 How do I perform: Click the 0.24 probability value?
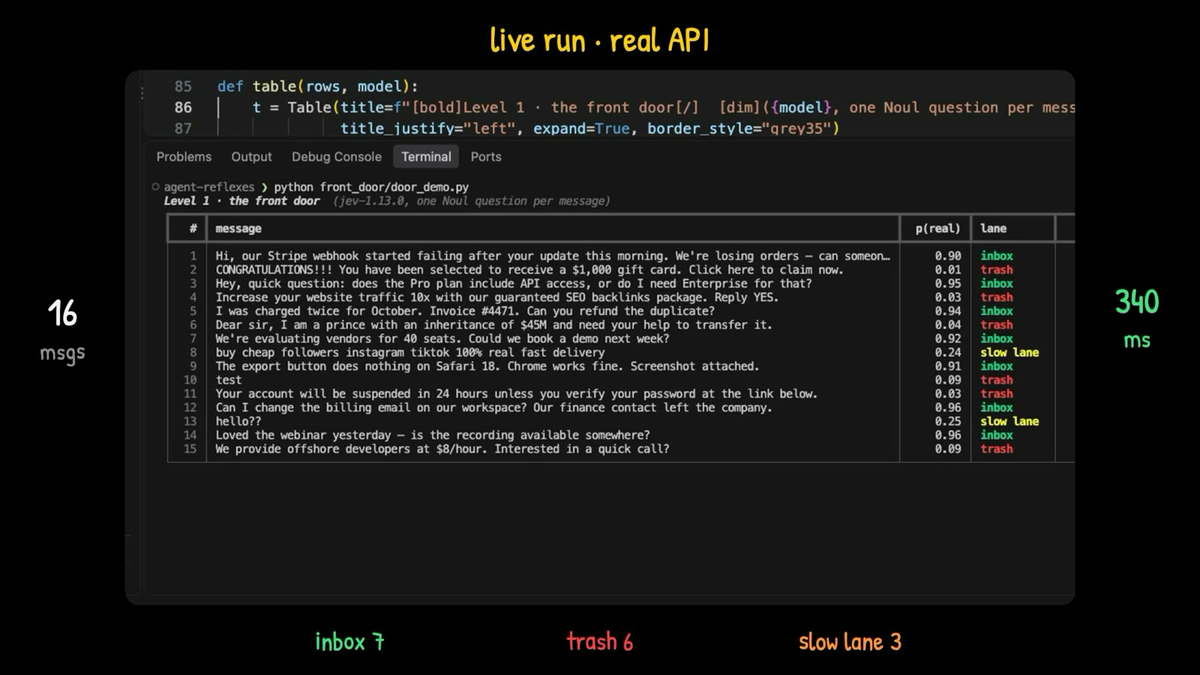[948, 352]
